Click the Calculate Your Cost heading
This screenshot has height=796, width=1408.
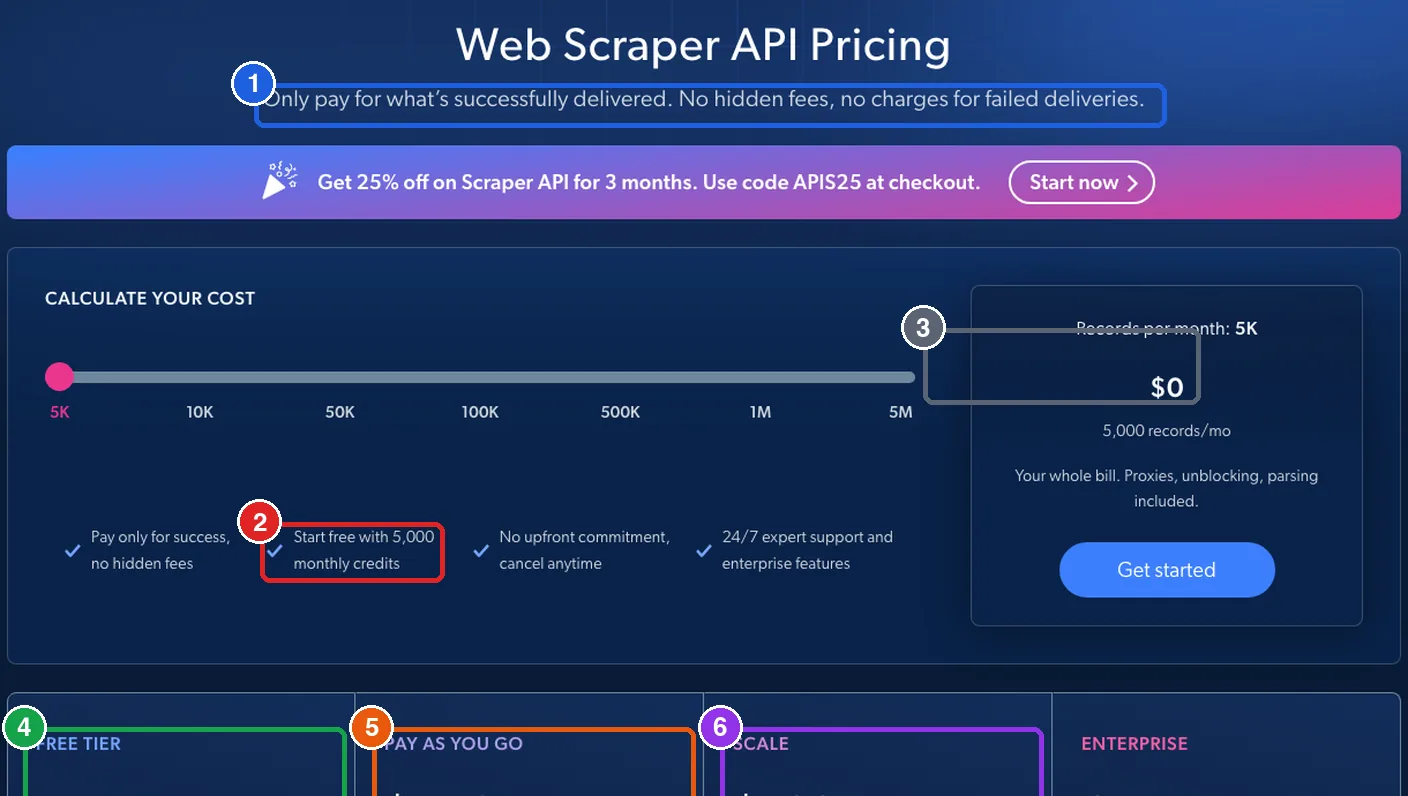pyautogui.click(x=150, y=298)
